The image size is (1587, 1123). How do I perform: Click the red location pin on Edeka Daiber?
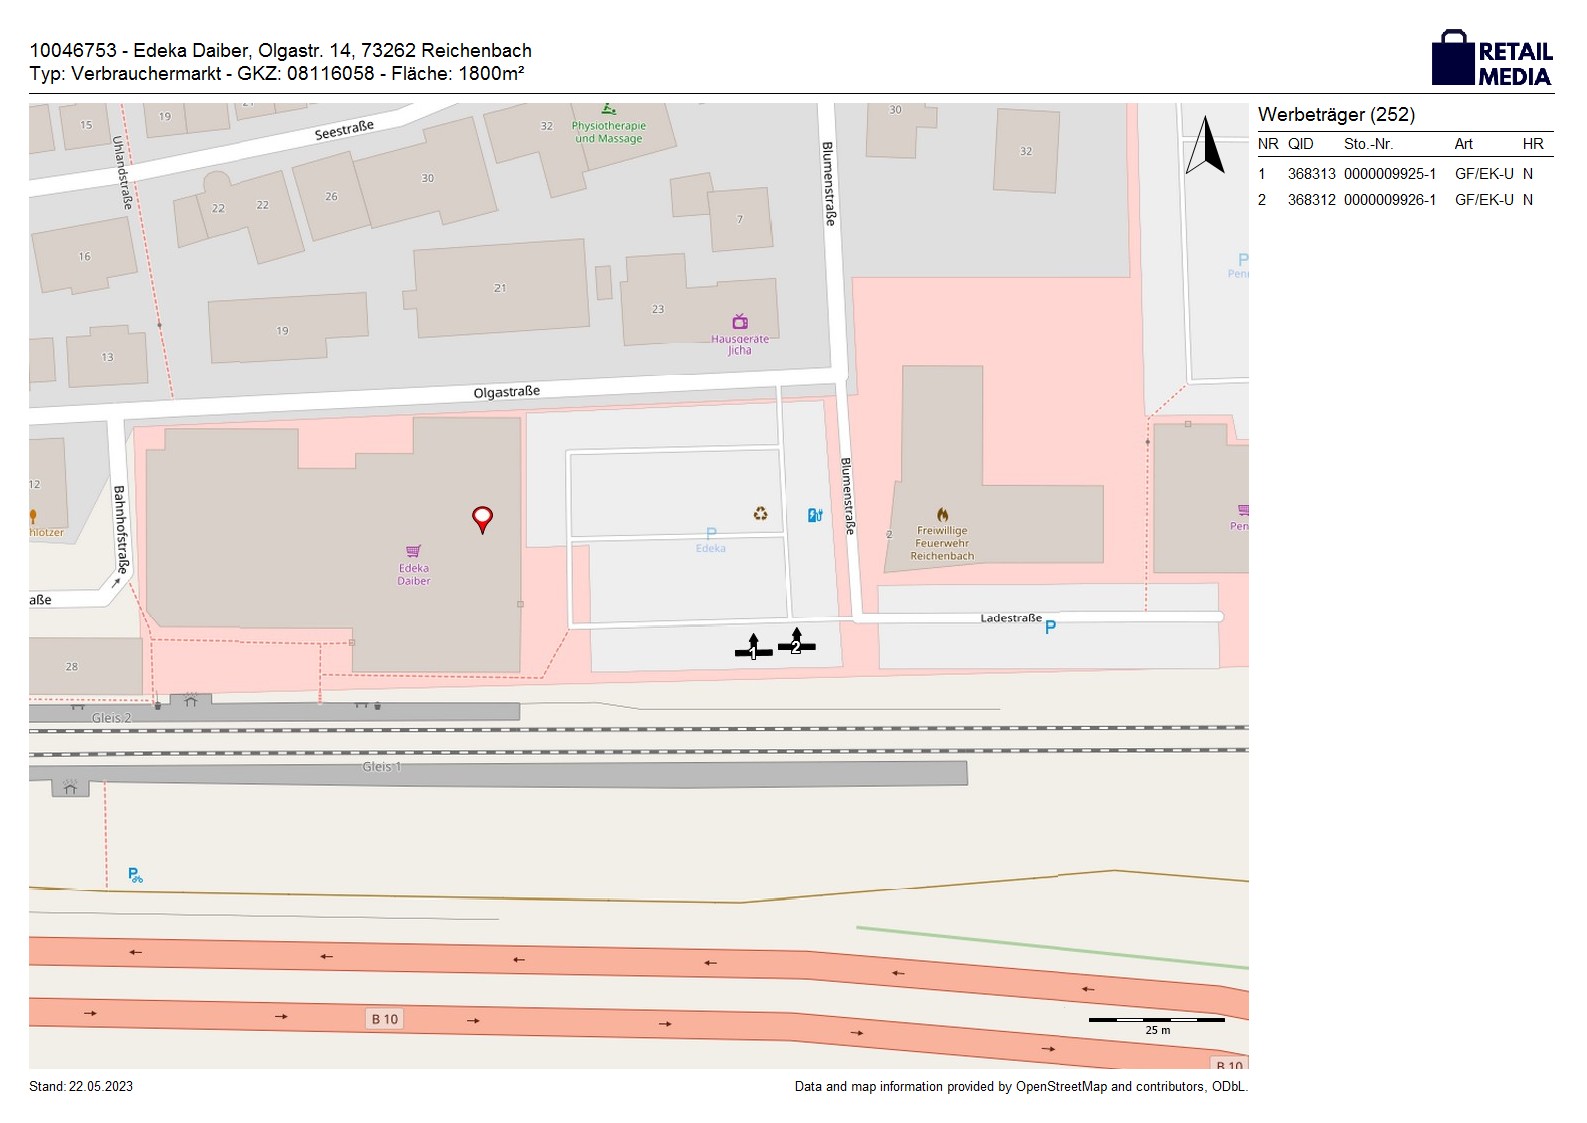[x=482, y=518]
